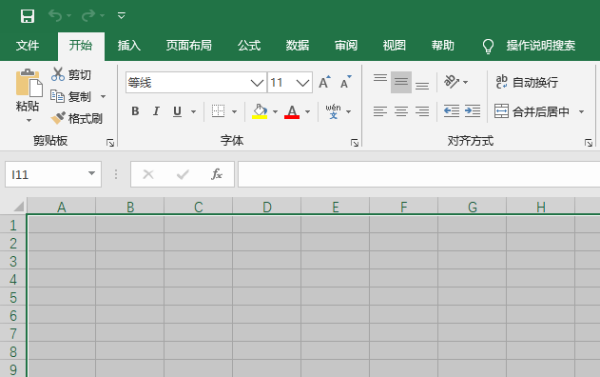Click Merge and Center (合并后居中) button
This screenshot has height=377, width=600.
[x=532, y=111]
